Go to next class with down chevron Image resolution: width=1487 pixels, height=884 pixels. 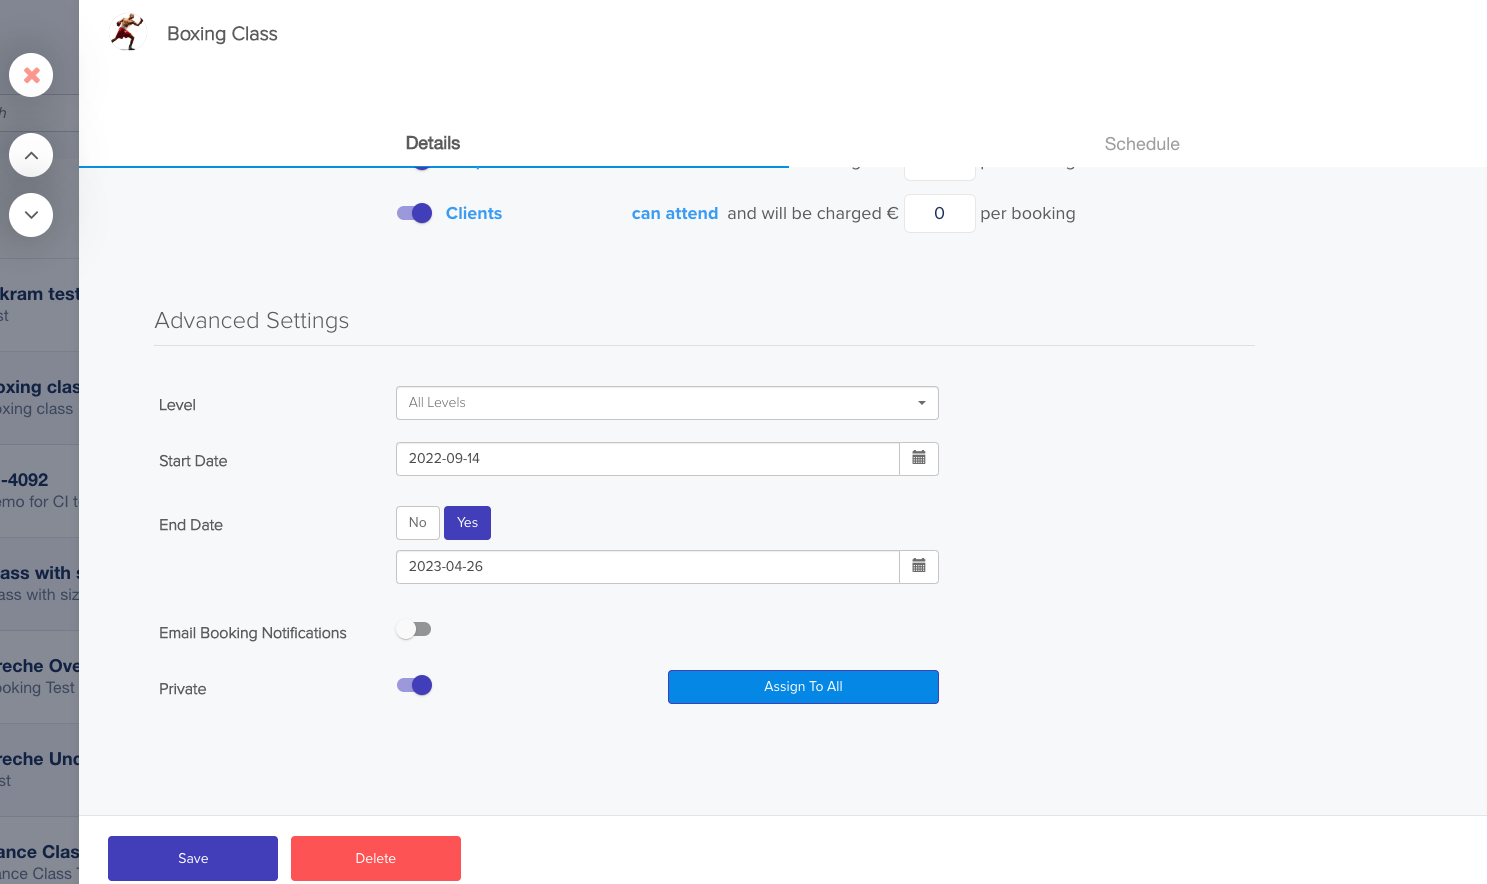click(x=31, y=215)
